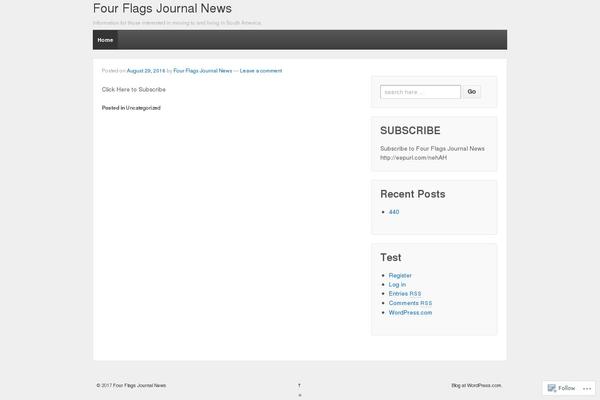Open the August 29 post date link
The height and width of the screenshot is (400, 600).
146,71
